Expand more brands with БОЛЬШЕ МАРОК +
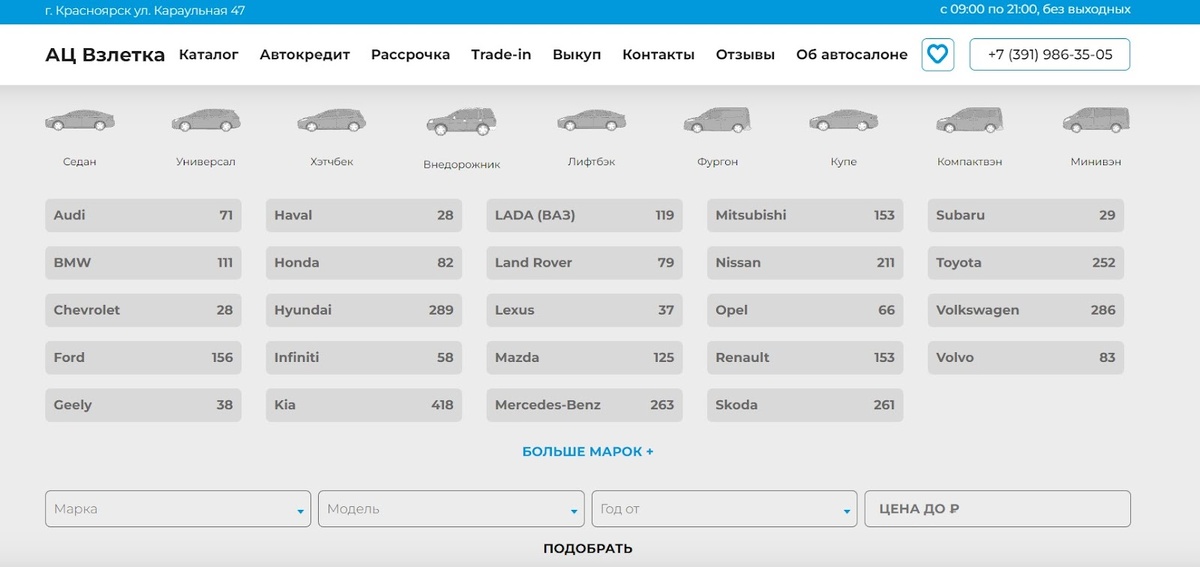Viewport: 1200px width, 567px height. pos(588,452)
